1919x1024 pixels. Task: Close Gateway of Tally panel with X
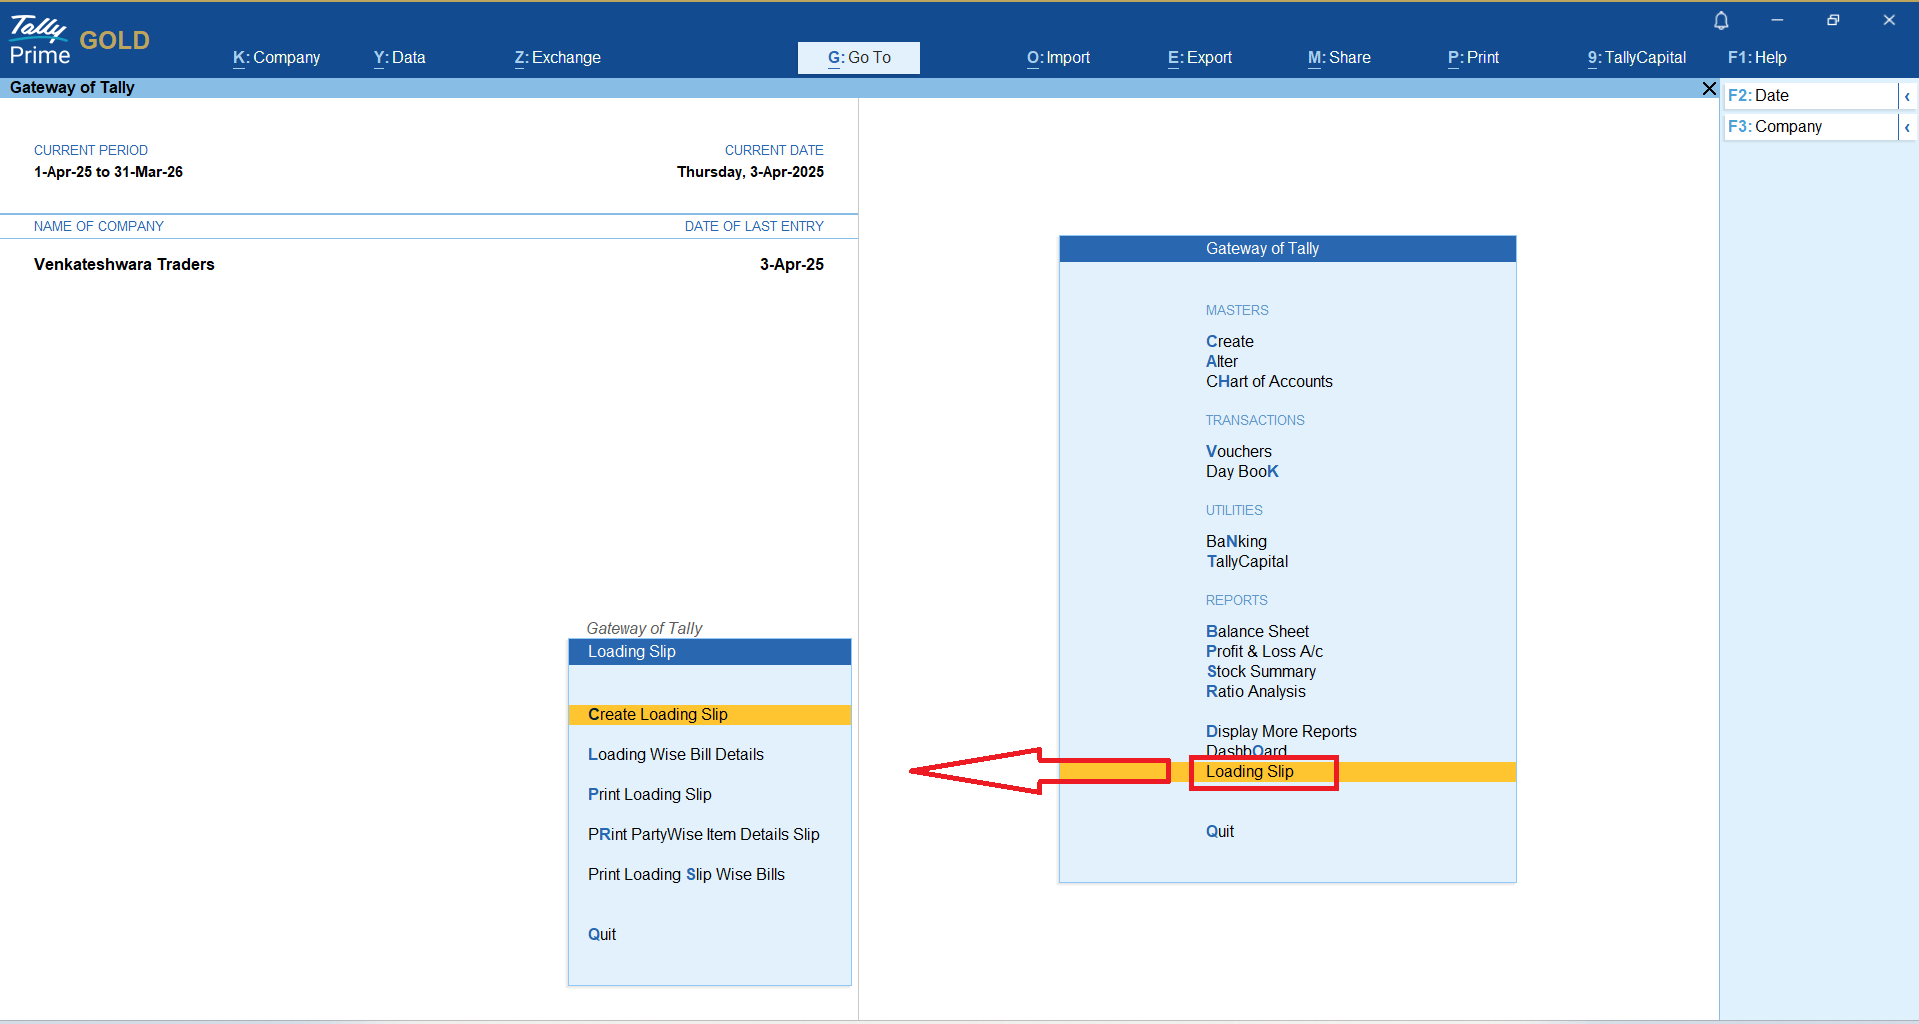pos(1709,89)
